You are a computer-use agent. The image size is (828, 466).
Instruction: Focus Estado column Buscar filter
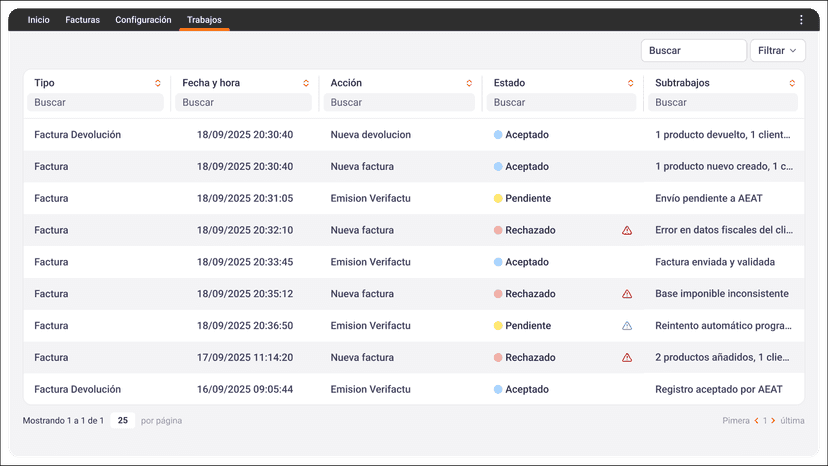pyautogui.click(x=561, y=102)
